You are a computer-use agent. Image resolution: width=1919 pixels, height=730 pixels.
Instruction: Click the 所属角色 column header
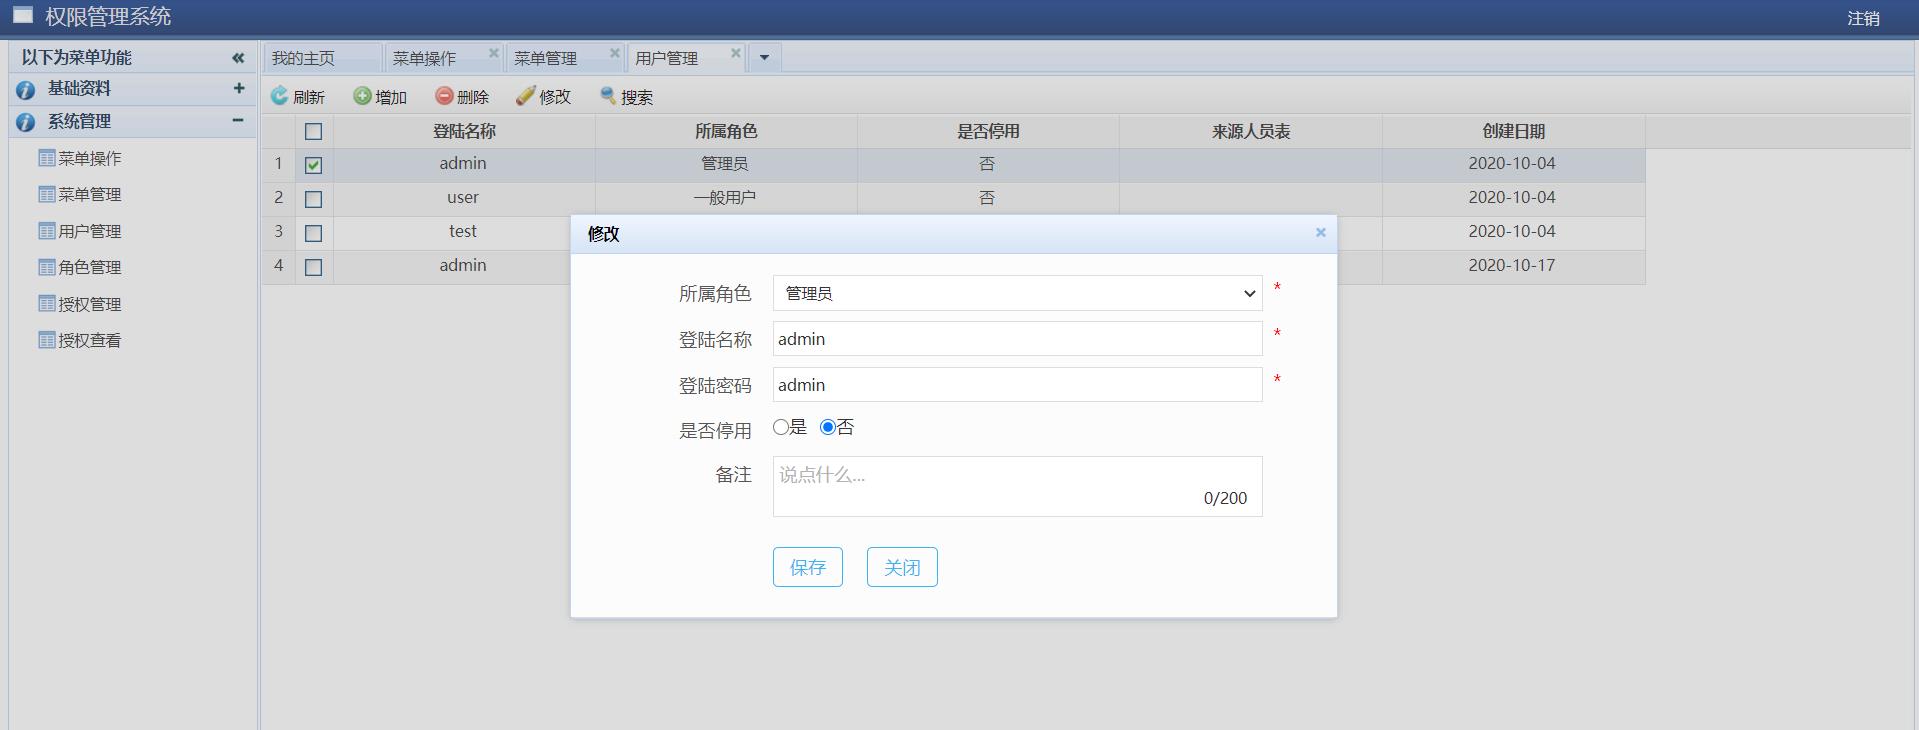point(726,131)
